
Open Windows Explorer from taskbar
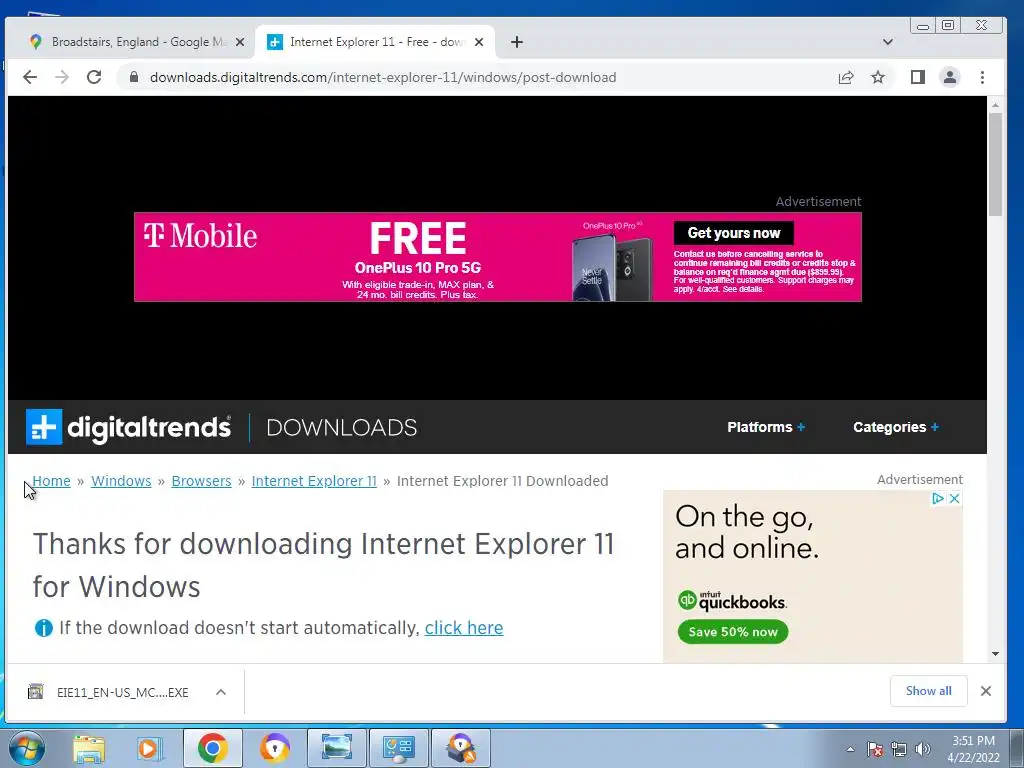(89, 748)
